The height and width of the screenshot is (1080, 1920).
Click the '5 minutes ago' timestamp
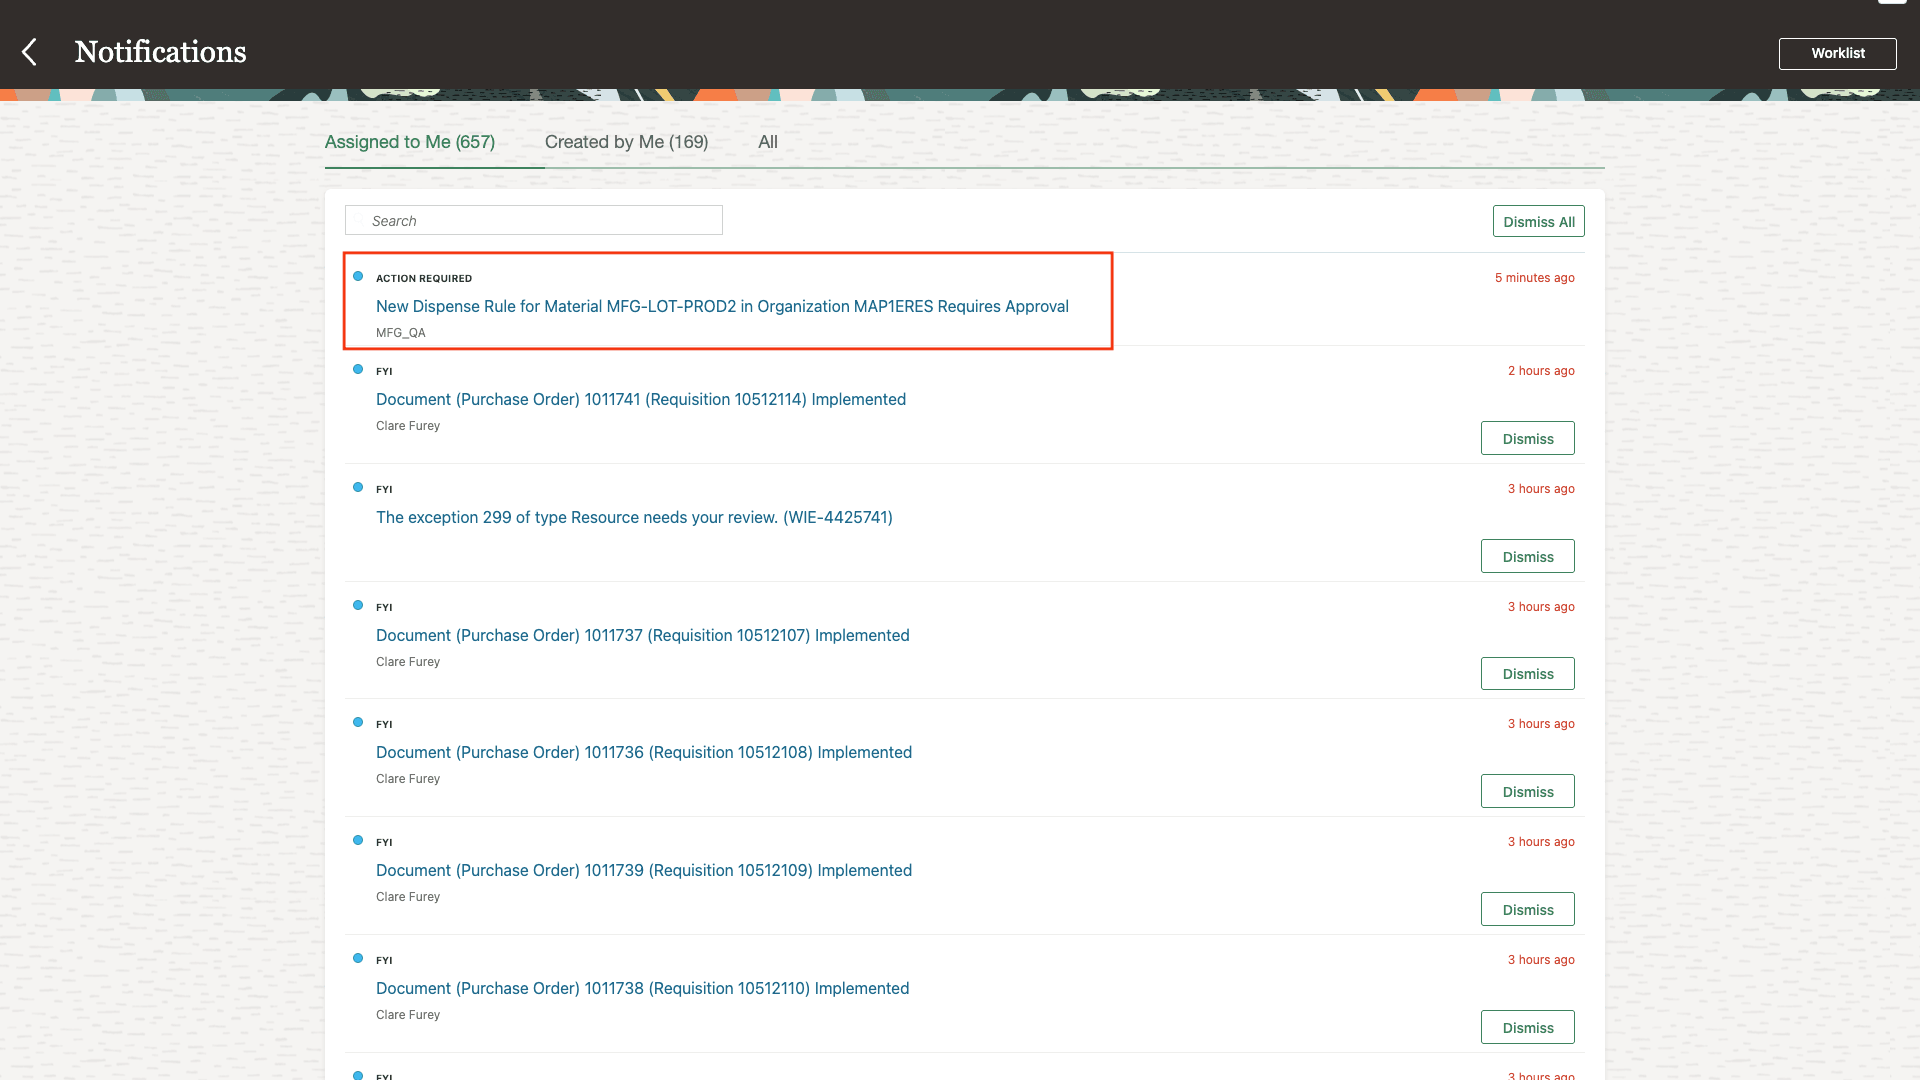click(1534, 278)
